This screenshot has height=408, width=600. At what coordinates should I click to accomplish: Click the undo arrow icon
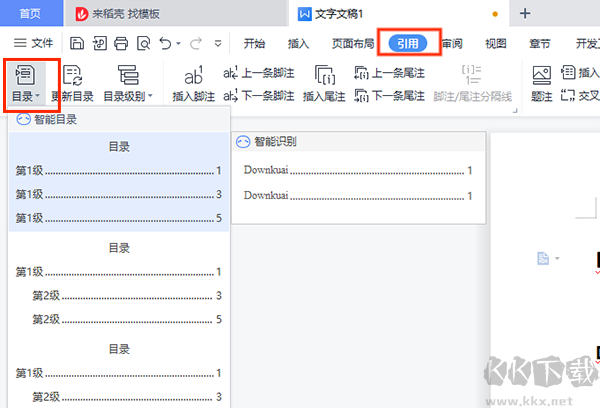[165, 43]
